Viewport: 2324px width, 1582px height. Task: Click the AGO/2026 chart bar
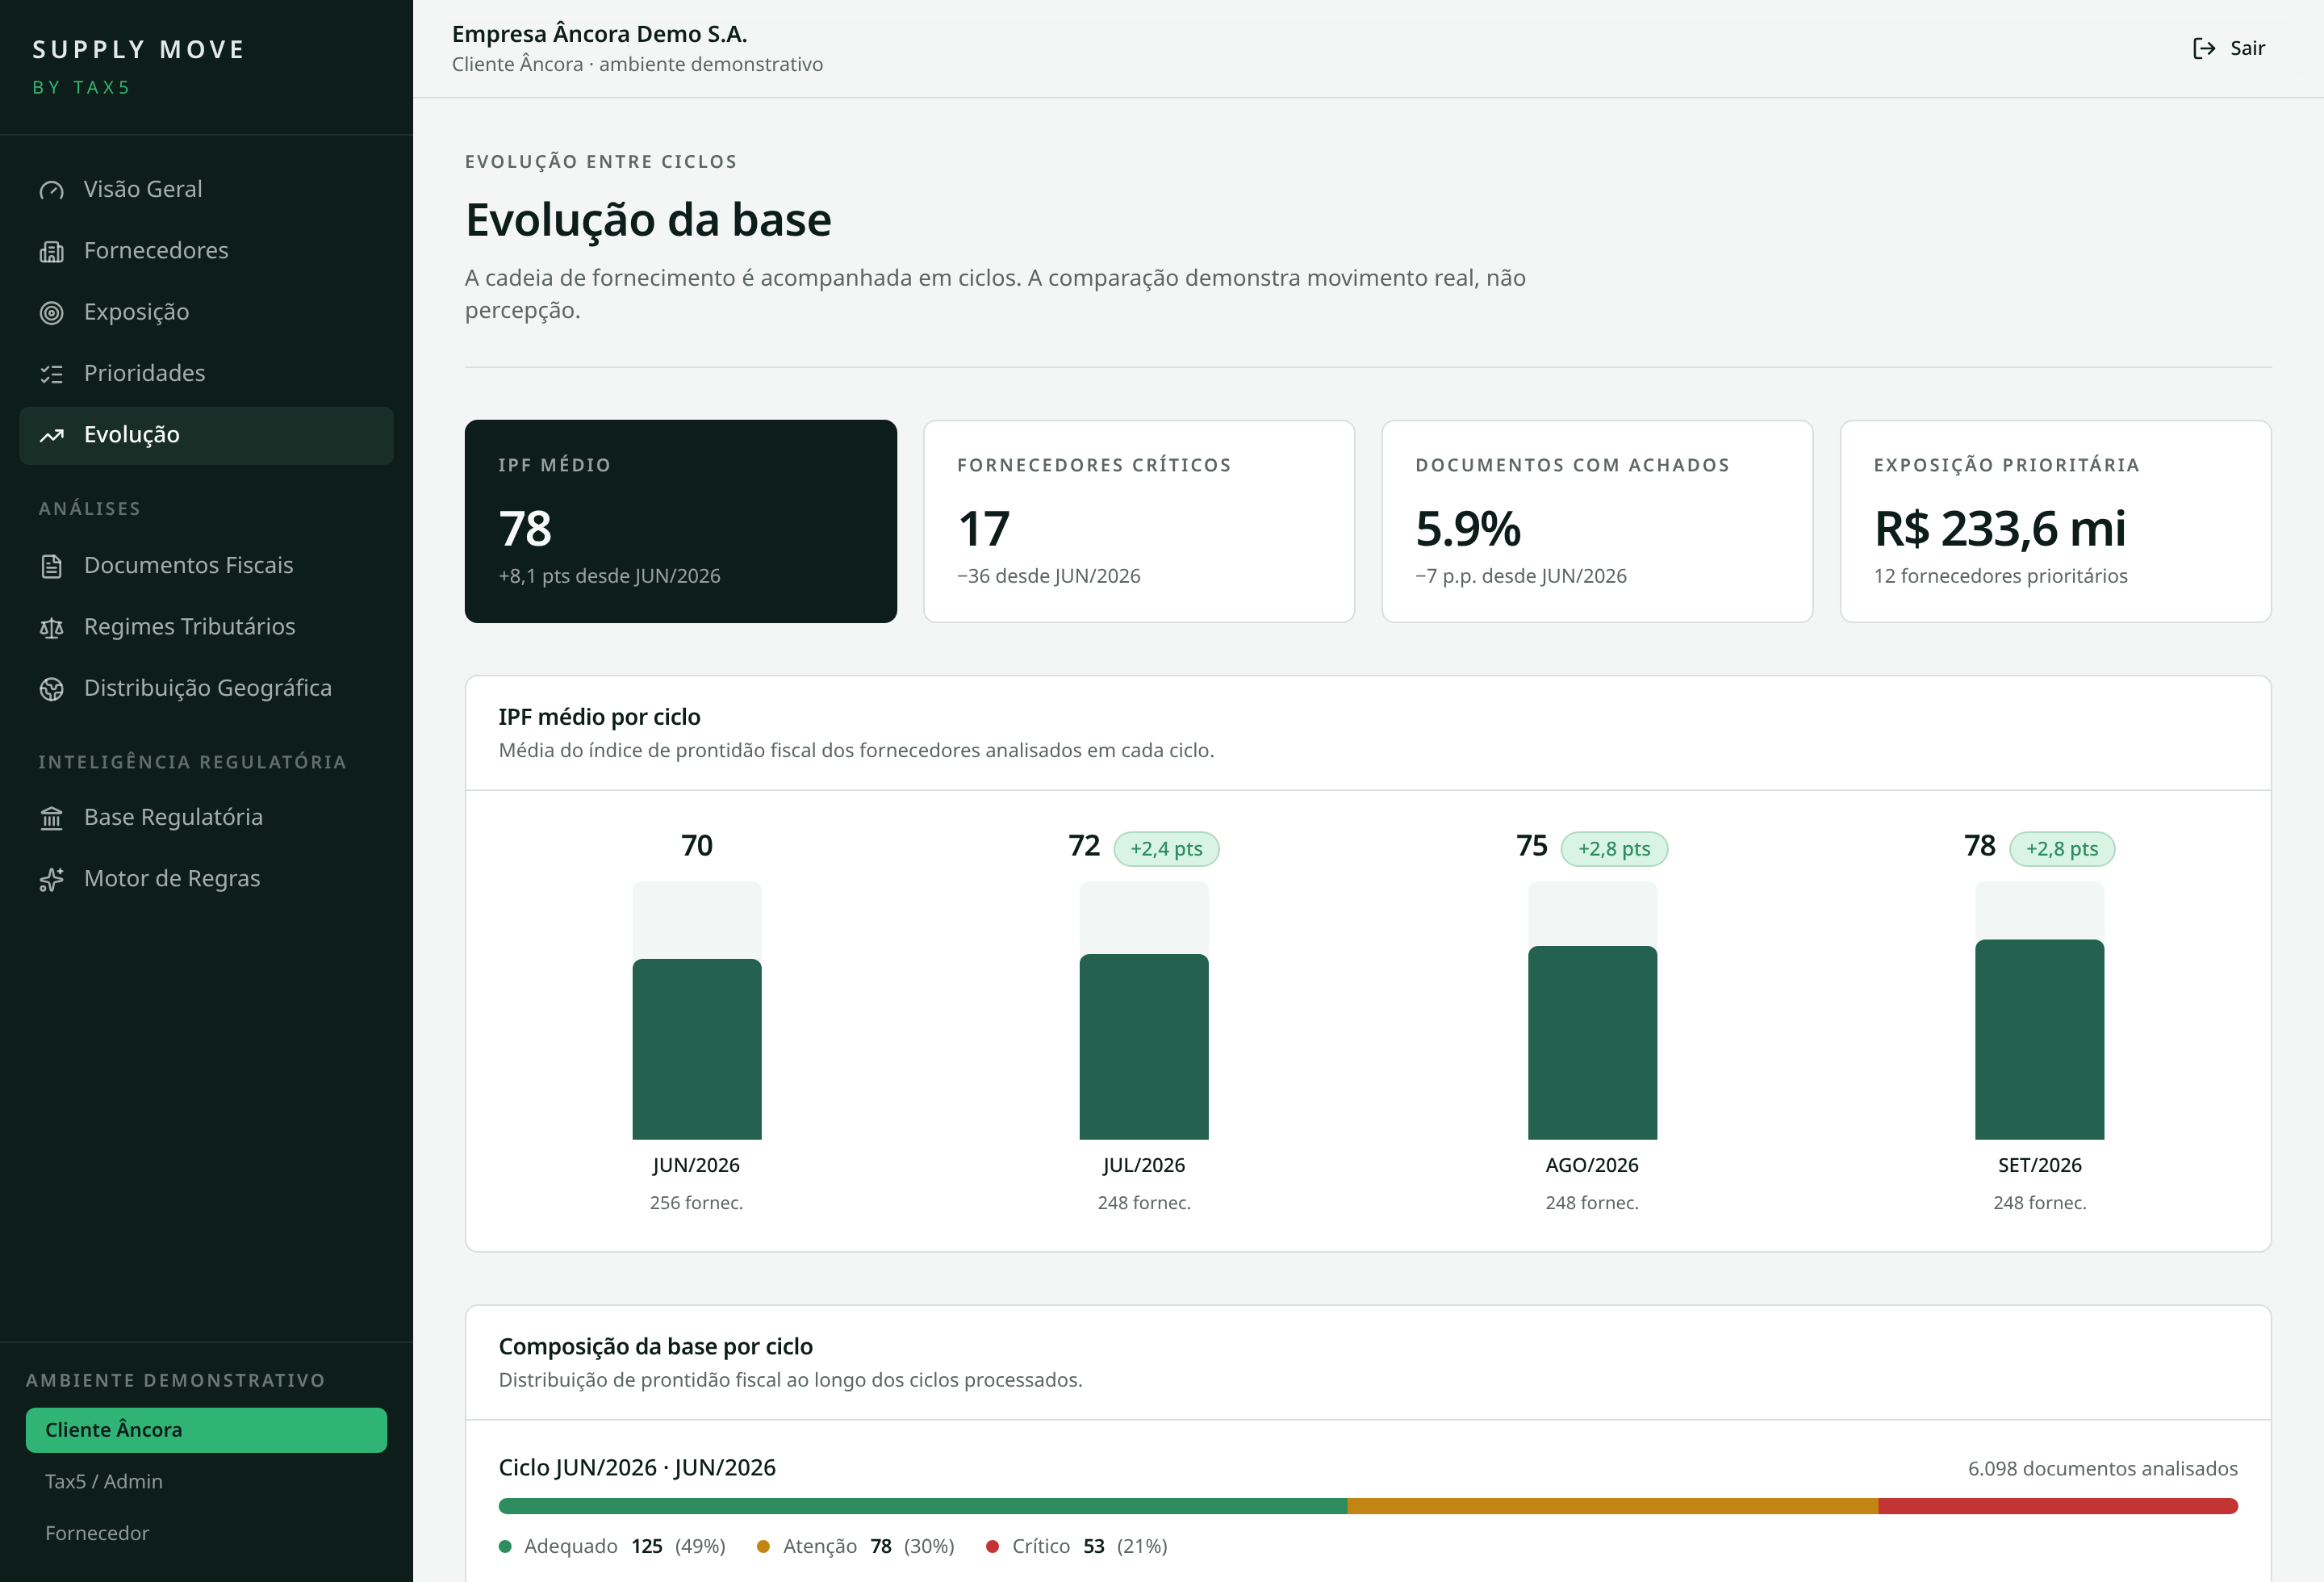point(1592,1042)
